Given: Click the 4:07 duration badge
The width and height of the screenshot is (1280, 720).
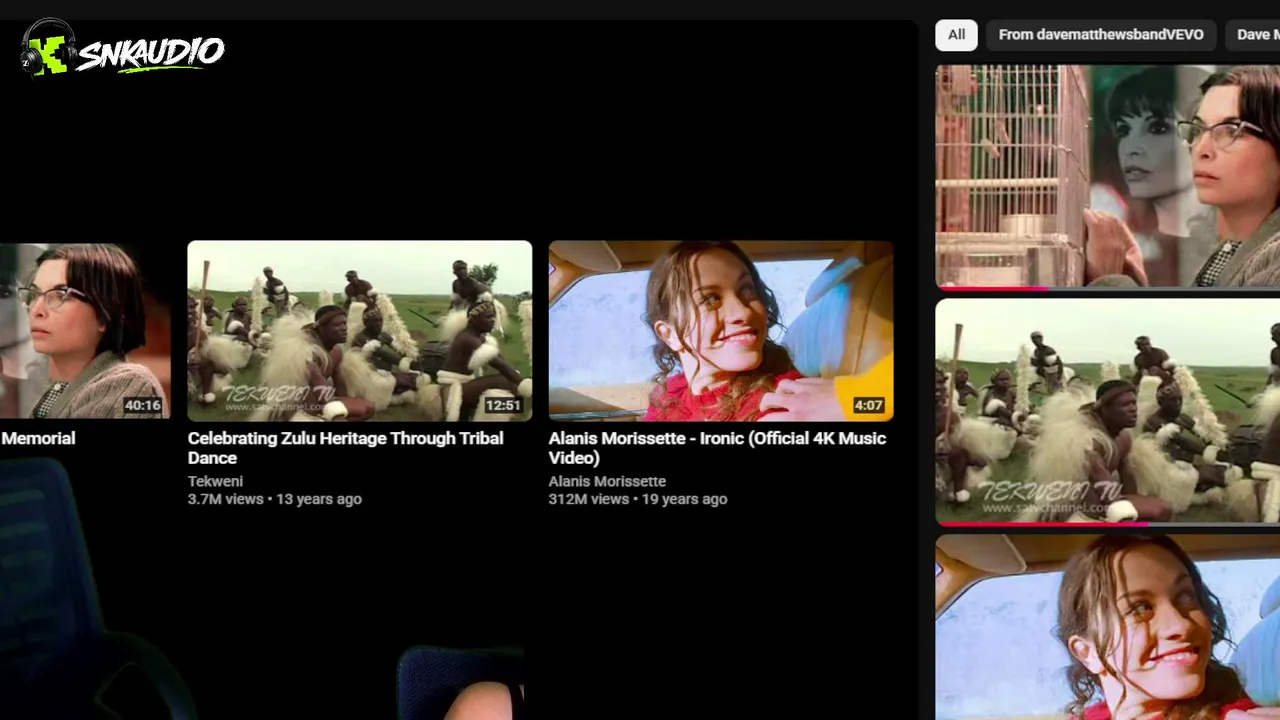Looking at the screenshot, I should click(x=868, y=405).
